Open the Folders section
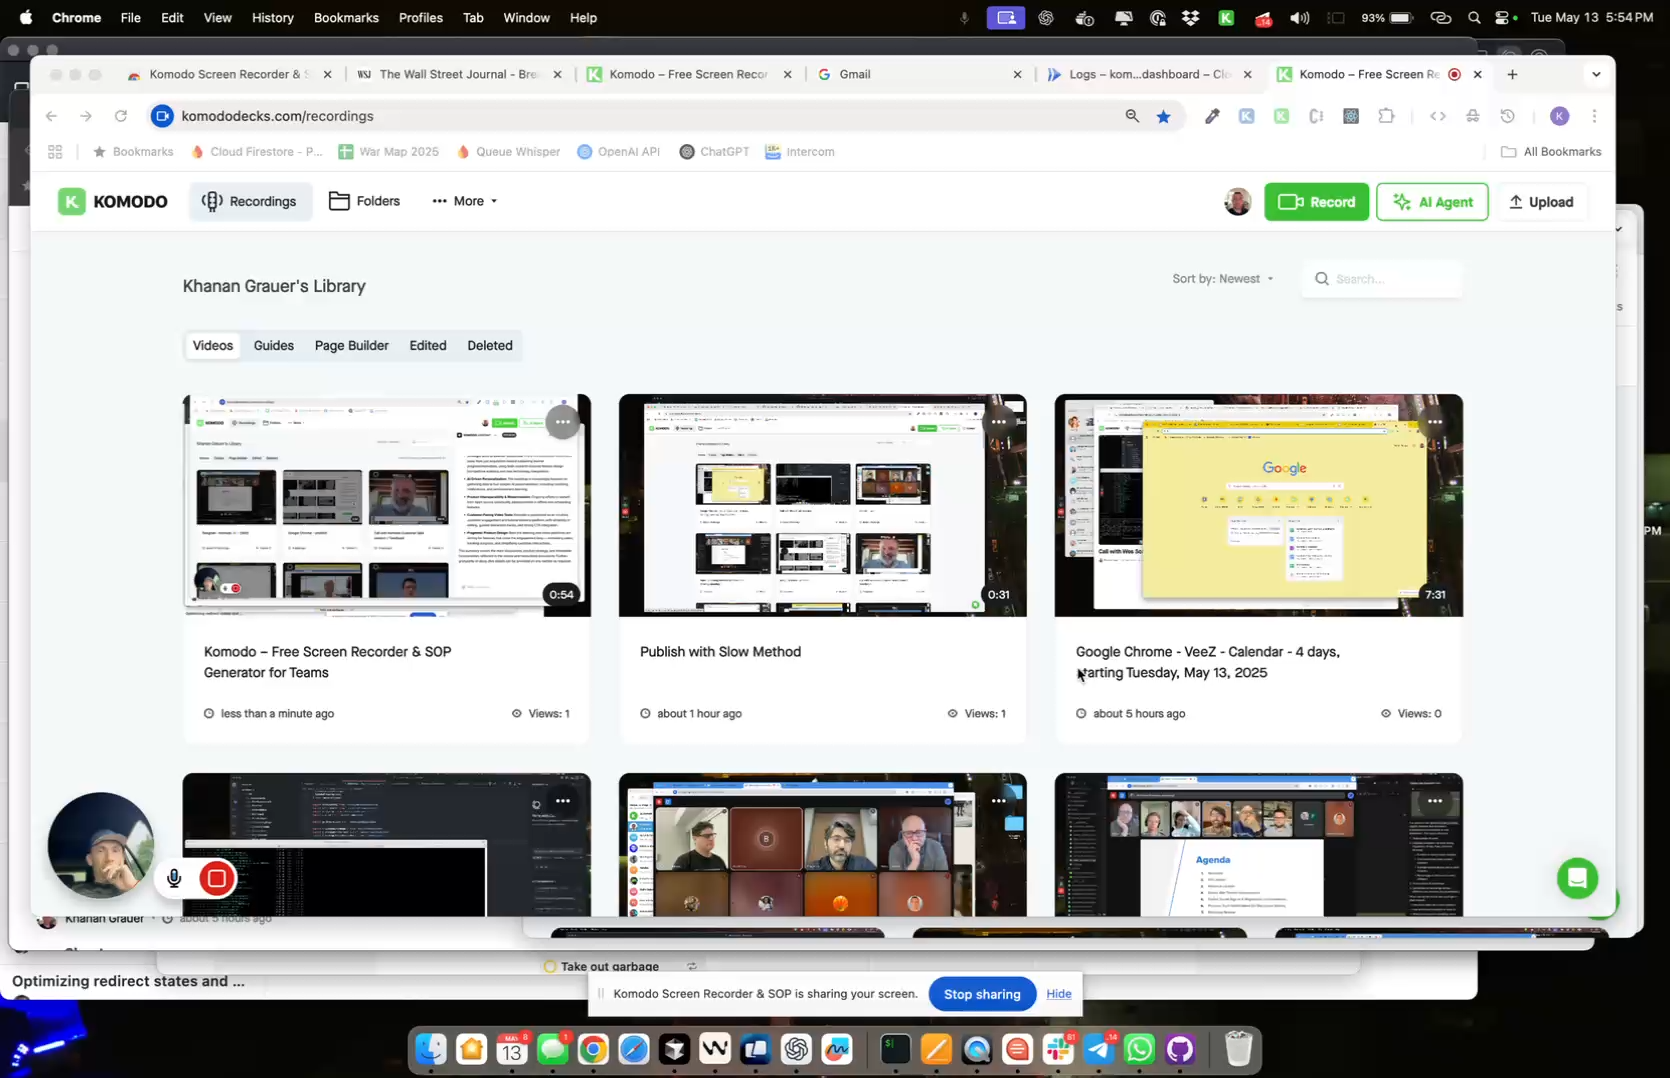The height and width of the screenshot is (1078, 1670). (x=365, y=201)
